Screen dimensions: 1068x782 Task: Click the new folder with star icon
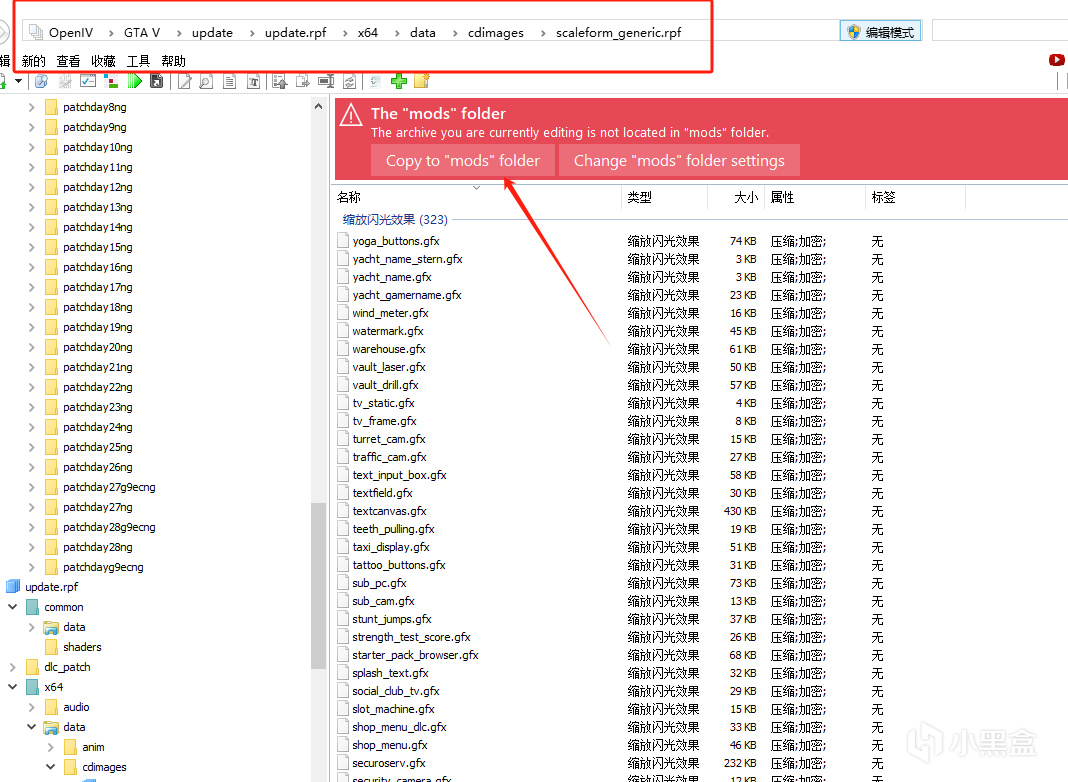[x=422, y=81]
